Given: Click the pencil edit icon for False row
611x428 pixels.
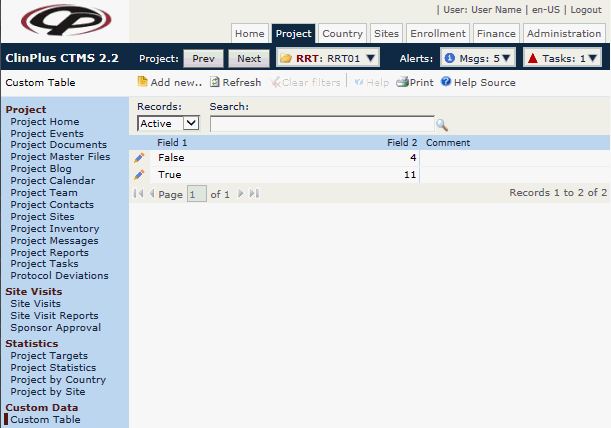Looking at the screenshot, I should tap(138, 158).
